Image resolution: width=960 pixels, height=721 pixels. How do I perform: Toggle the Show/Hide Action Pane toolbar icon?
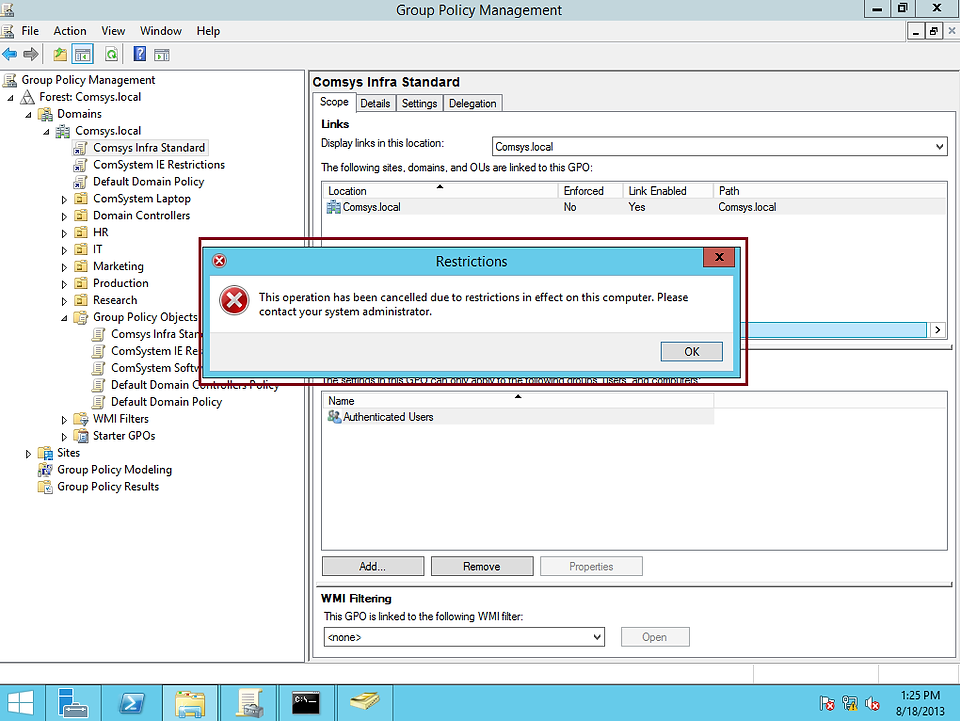[162, 55]
